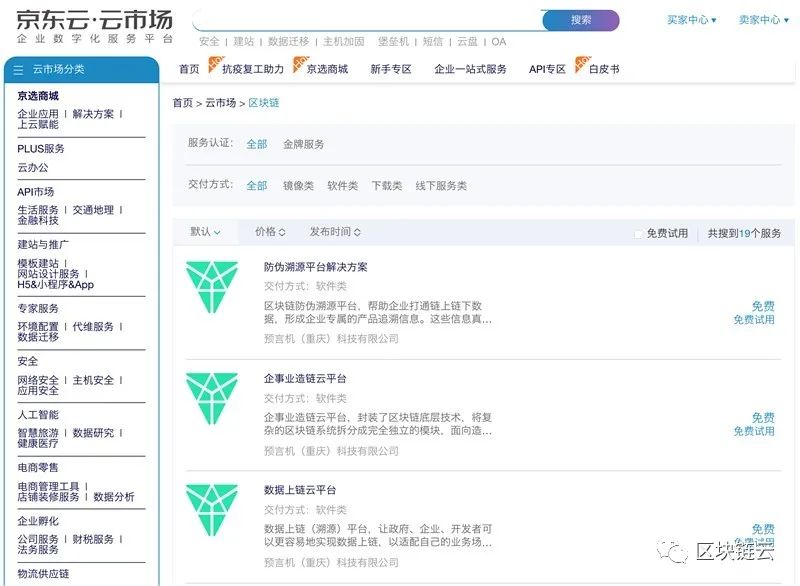800x586 pixels.
Task: Filter delivery by 软件类
Action: pos(342,186)
